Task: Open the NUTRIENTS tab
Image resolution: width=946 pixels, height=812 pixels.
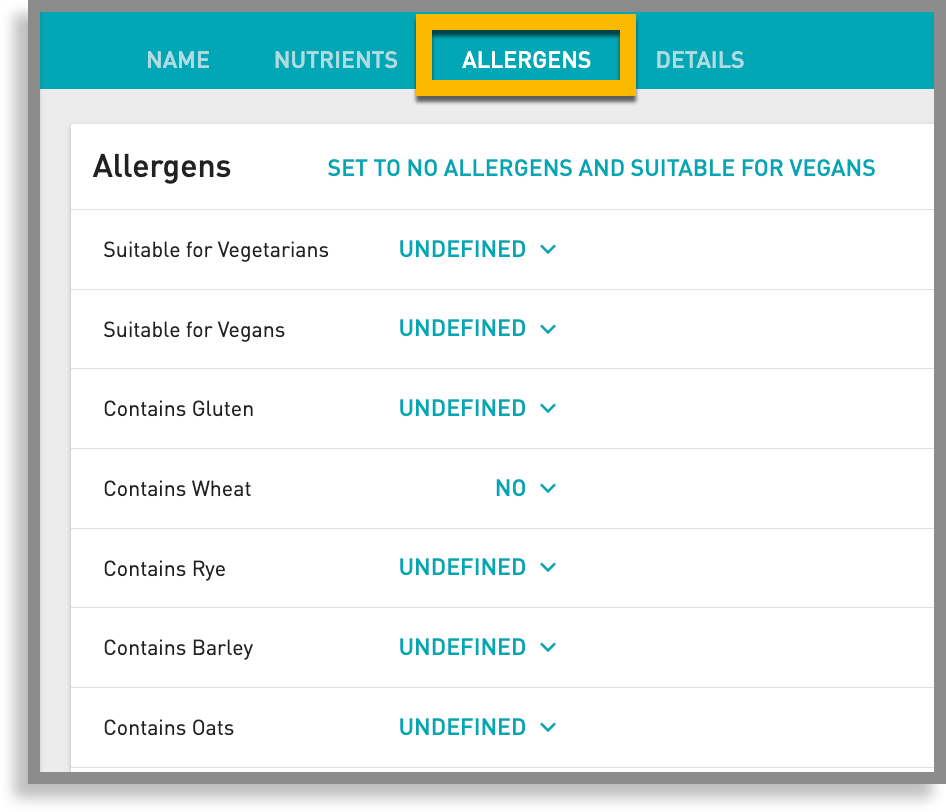Action: [335, 60]
